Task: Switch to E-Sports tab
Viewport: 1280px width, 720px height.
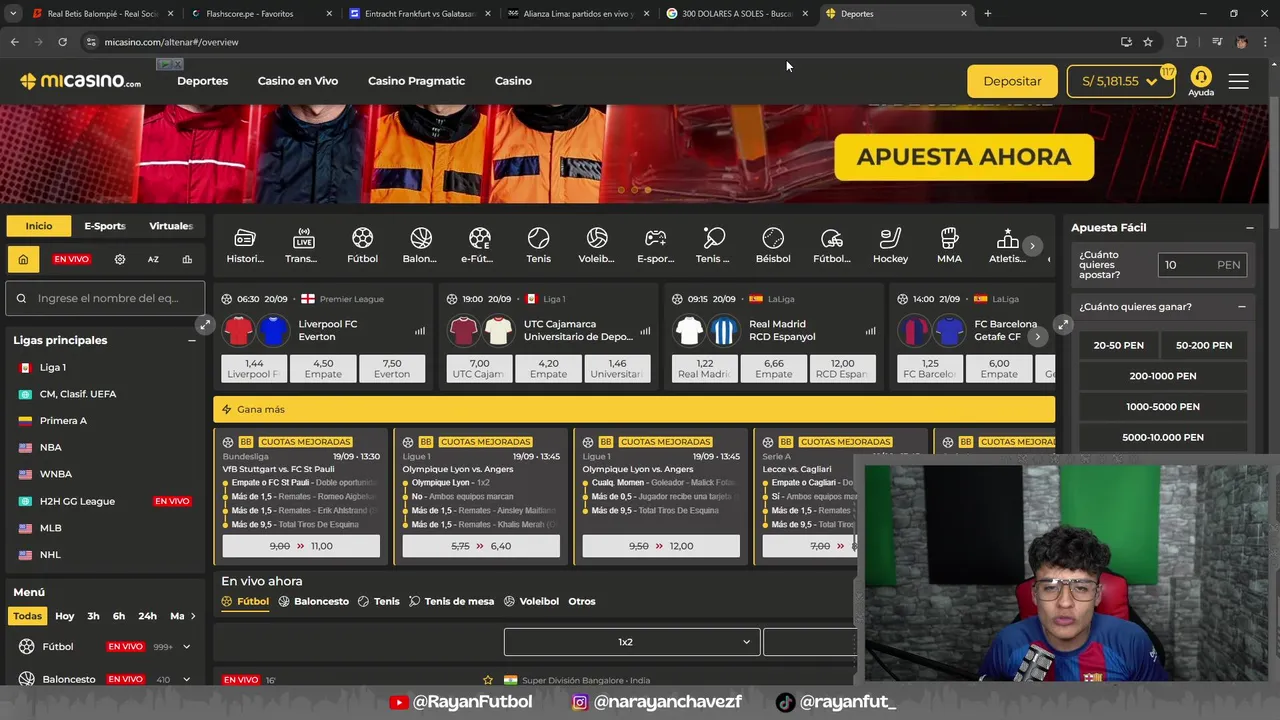Action: click(105, 226)
